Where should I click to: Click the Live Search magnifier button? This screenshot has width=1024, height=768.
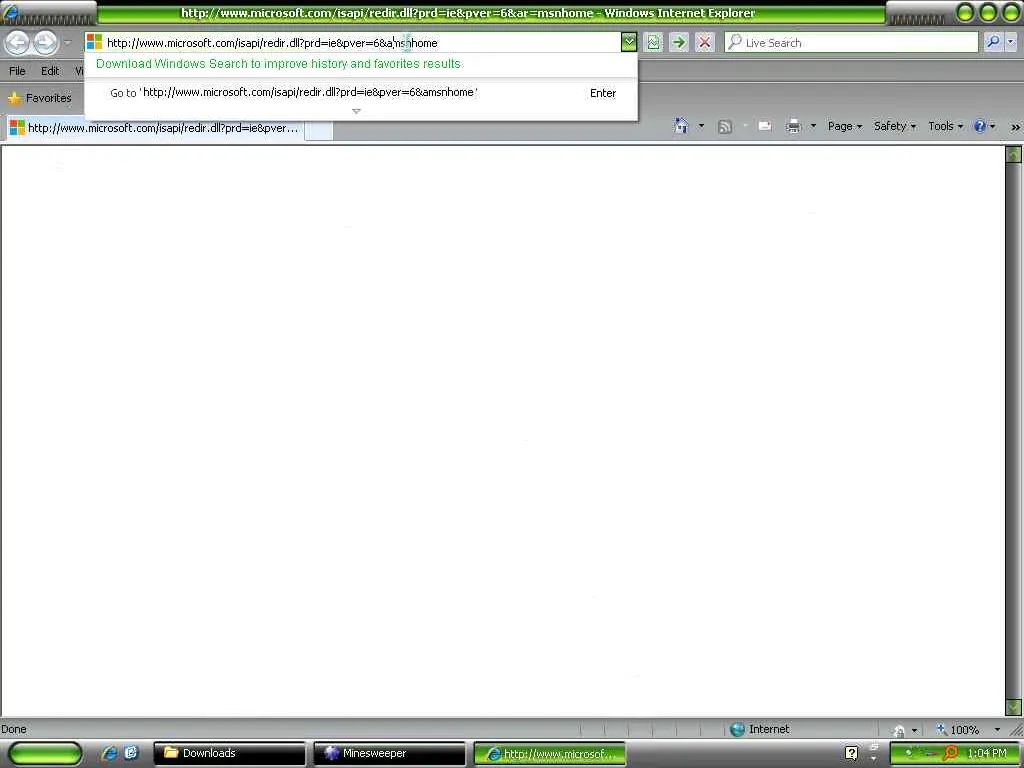click(993, 42)
